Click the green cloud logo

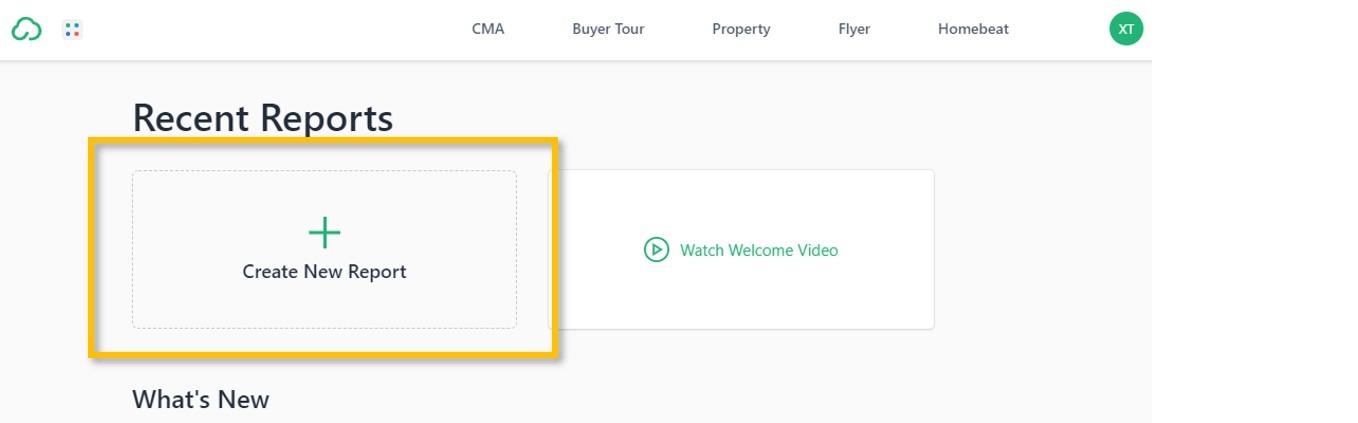[26, 30]
